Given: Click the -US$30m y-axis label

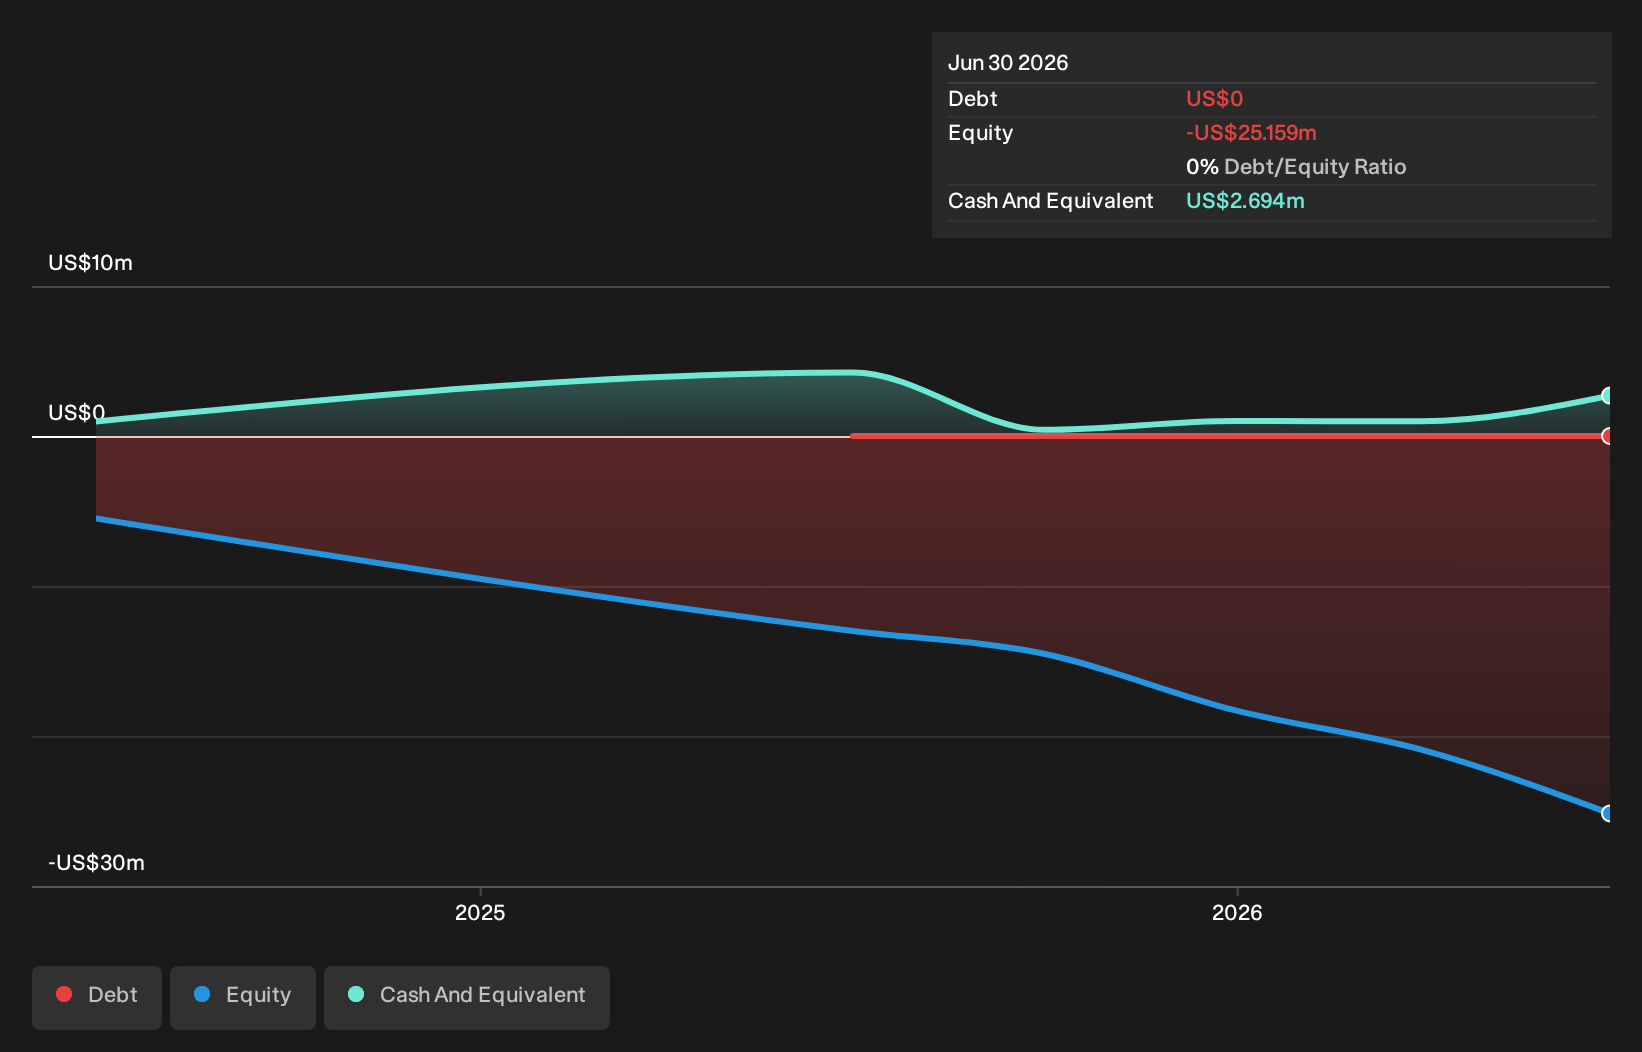Looking at the screenshot, I should (96, 863).
